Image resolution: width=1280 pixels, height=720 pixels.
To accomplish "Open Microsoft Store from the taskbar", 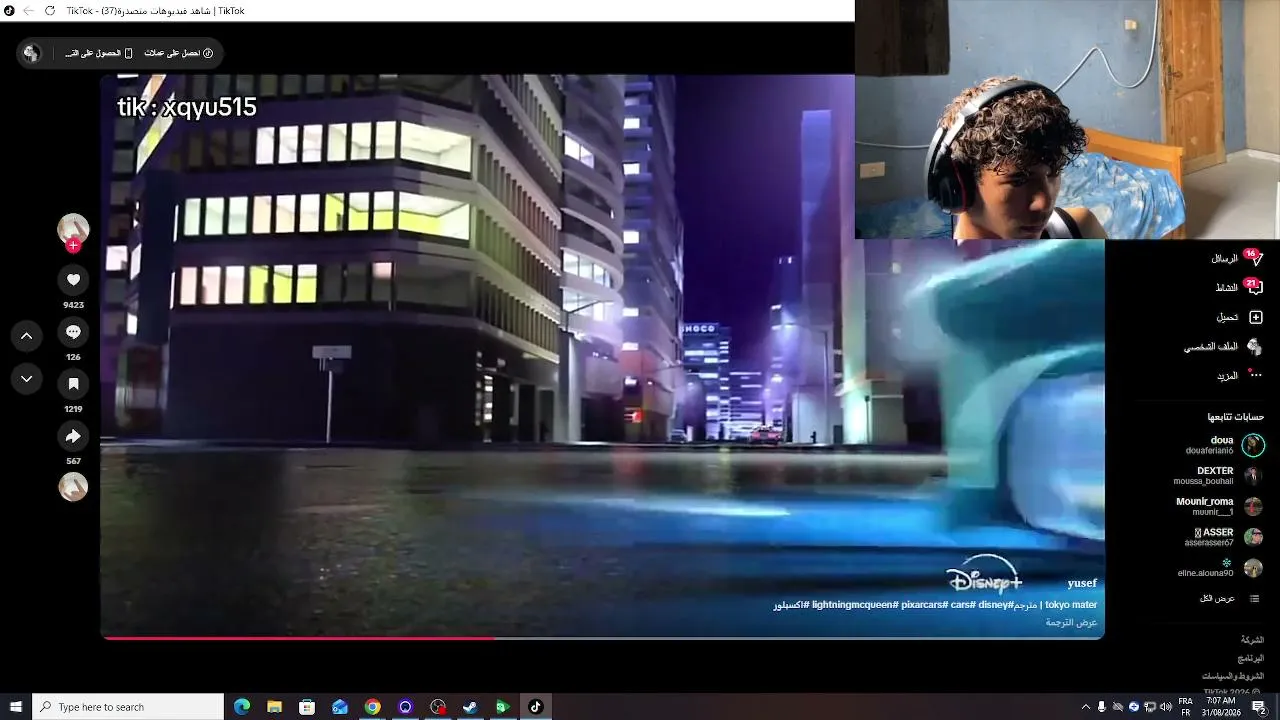I will [307, 707].
